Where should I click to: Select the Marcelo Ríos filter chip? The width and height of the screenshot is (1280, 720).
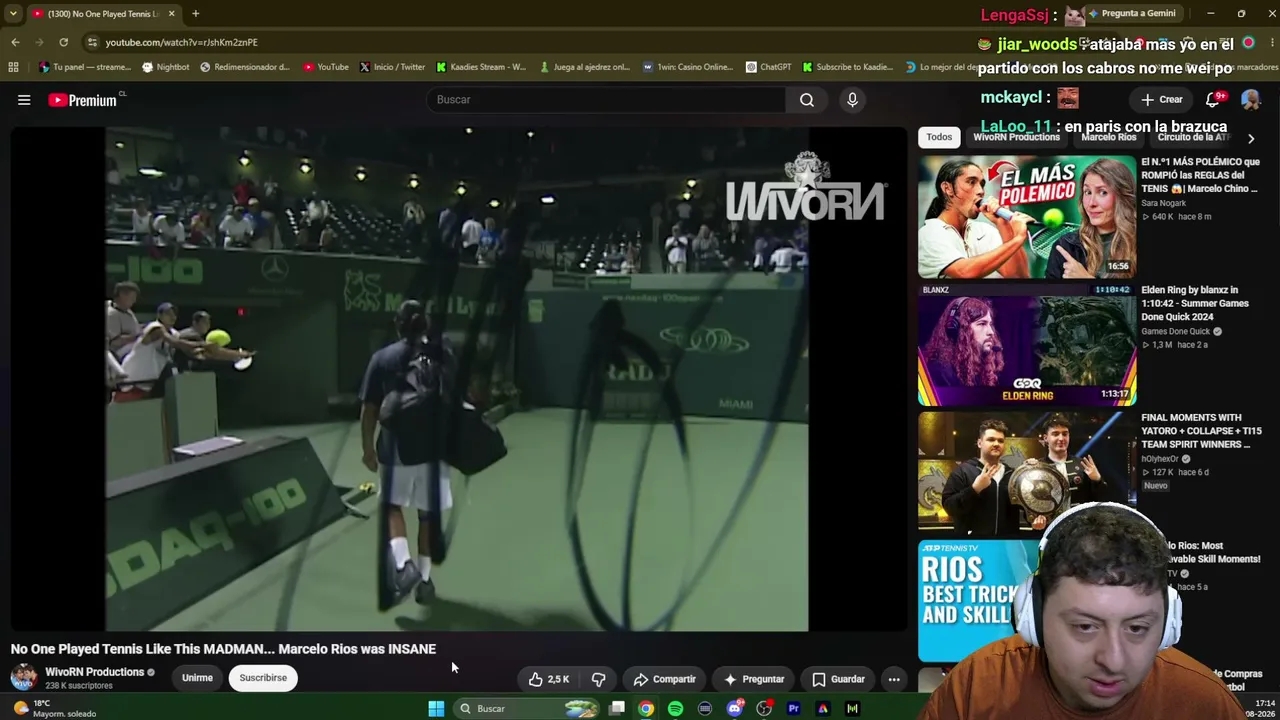tap(1108, 137)
